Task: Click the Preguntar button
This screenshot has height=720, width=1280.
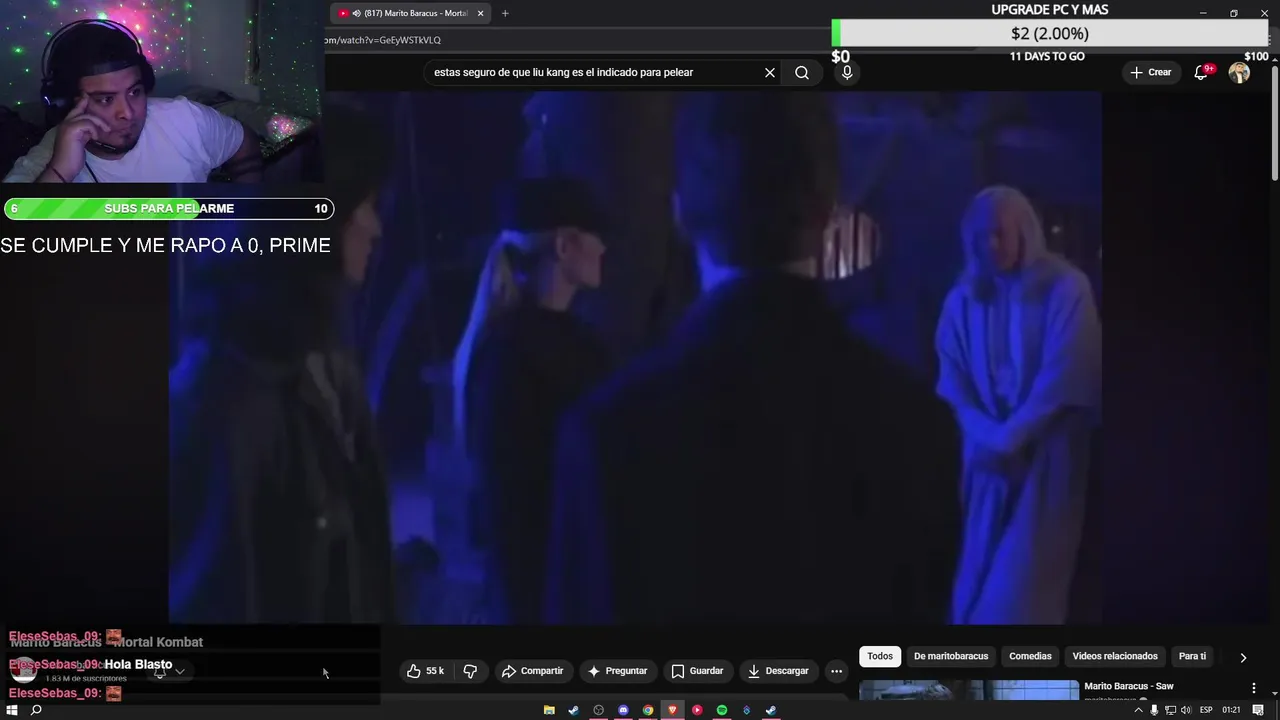Action: (617, 671)
